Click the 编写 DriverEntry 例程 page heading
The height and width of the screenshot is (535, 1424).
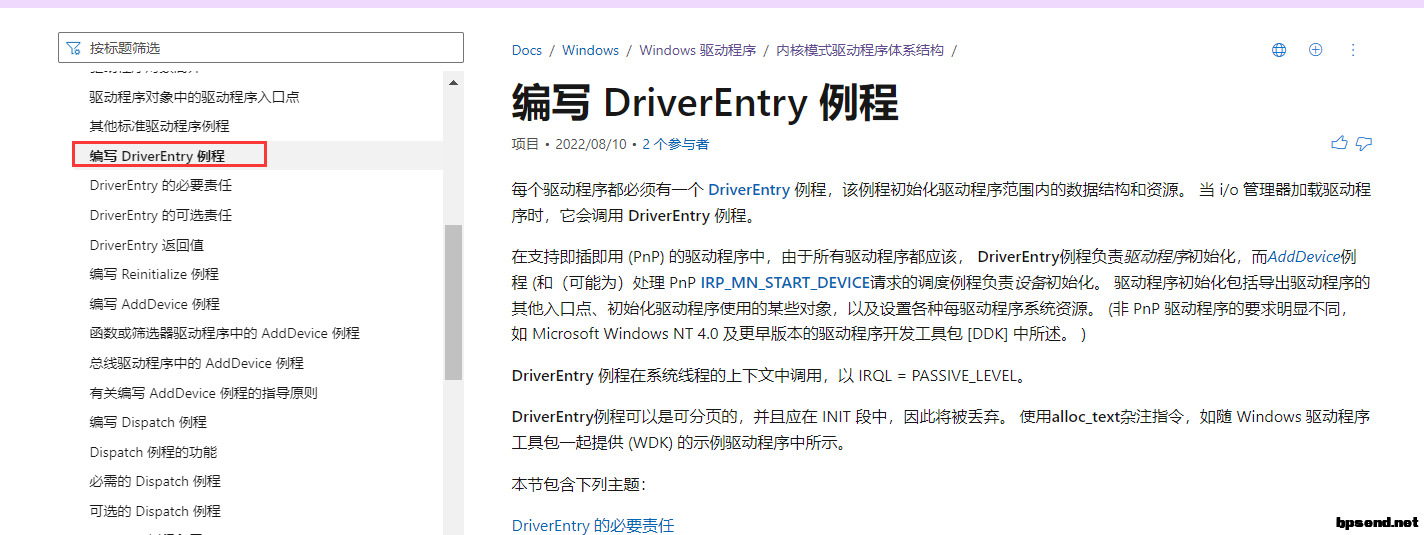705,102
